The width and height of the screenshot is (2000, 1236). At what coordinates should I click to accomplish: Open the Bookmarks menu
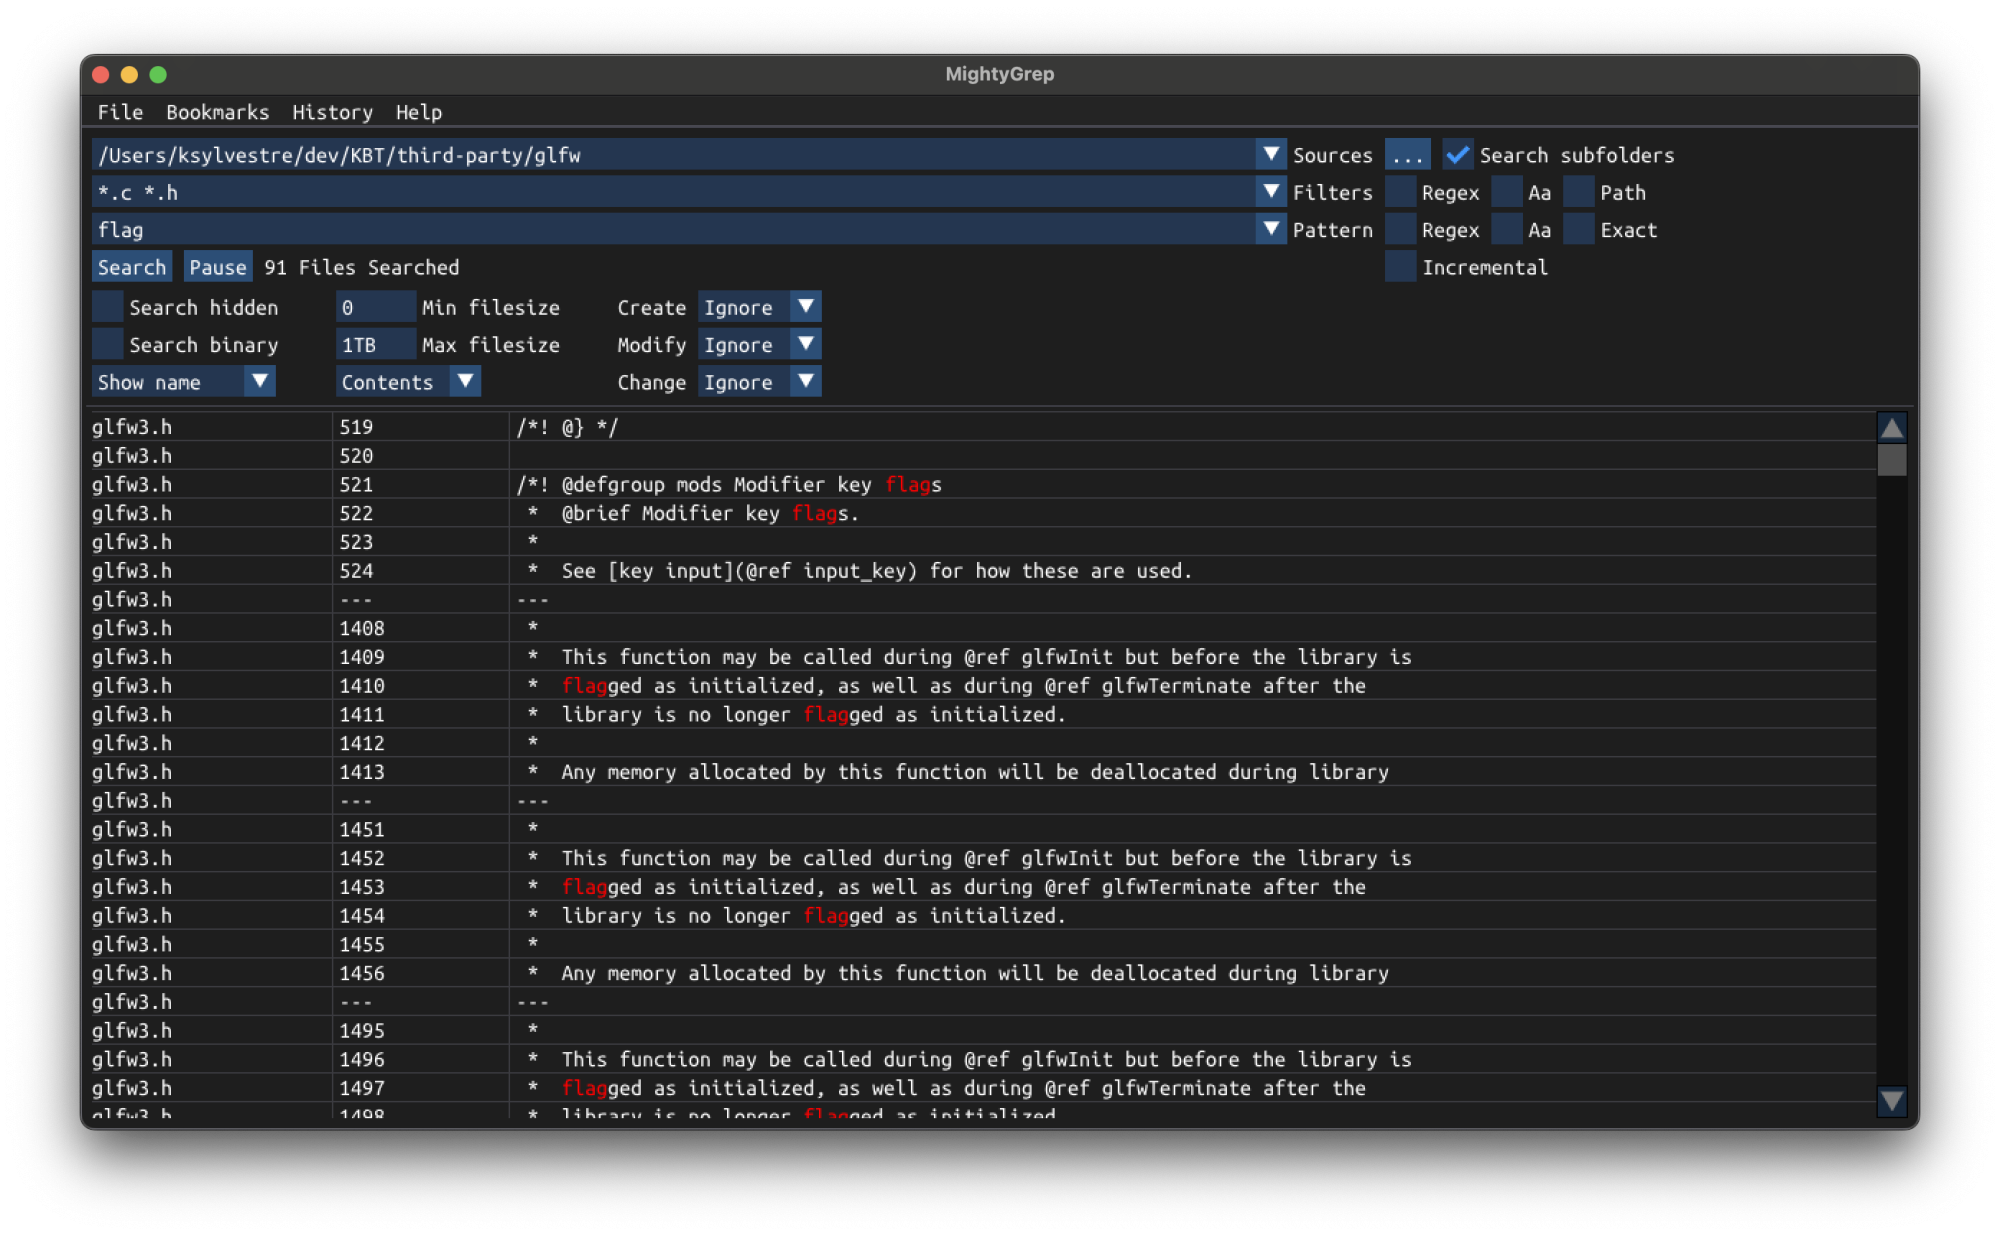[217, 112]
